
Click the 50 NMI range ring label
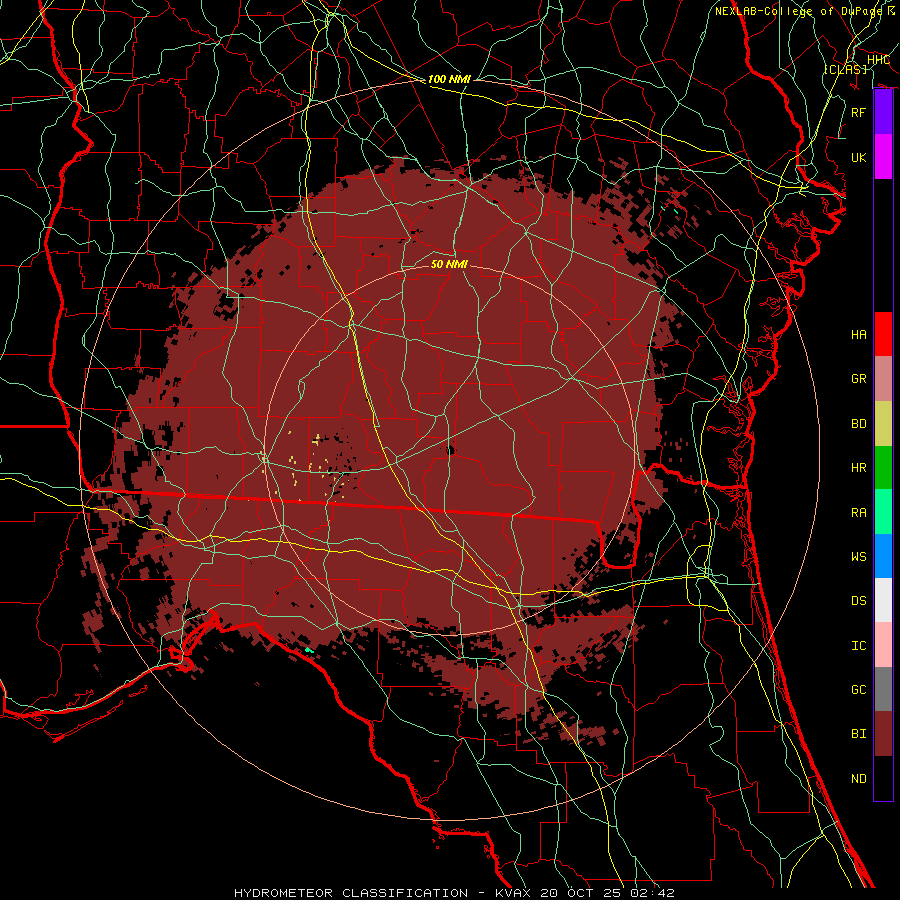point(449,264)
